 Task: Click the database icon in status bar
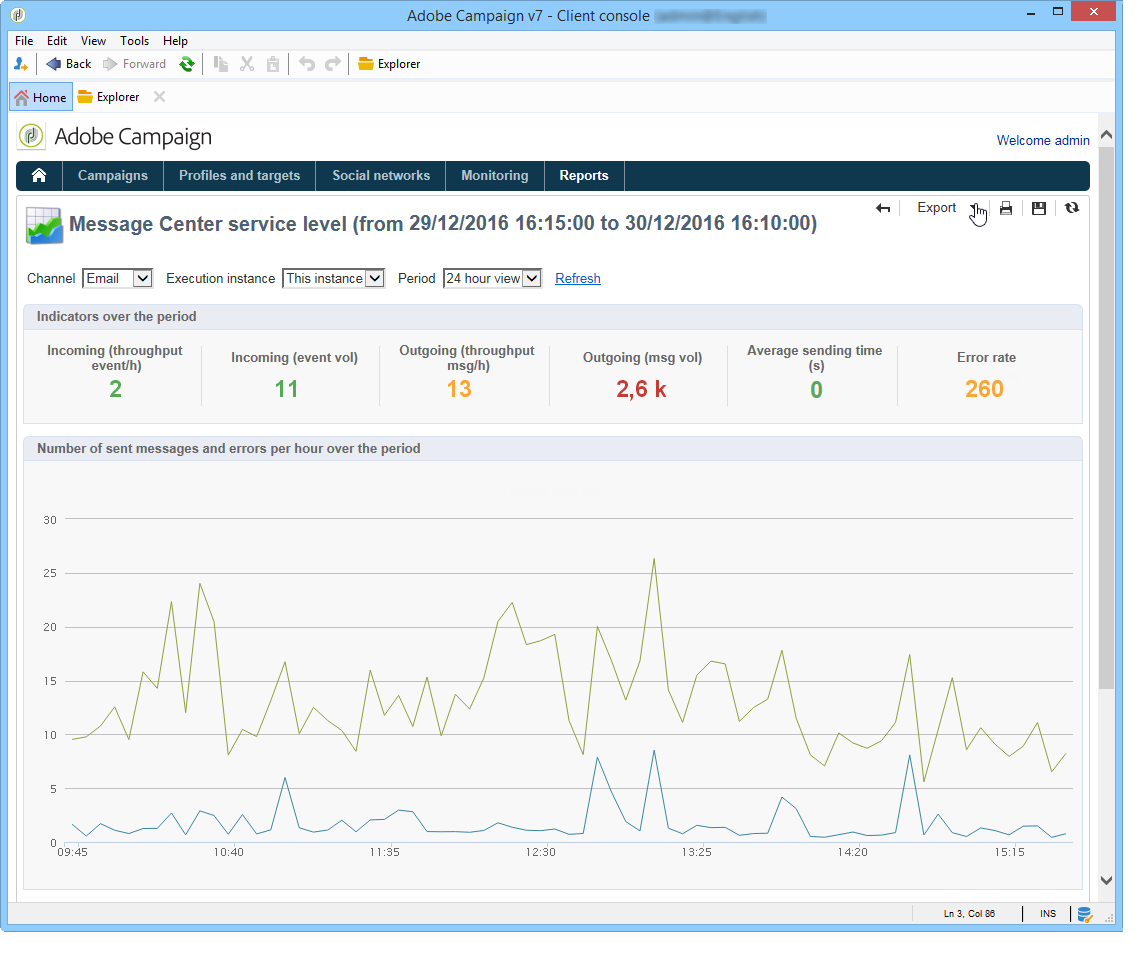[x=1084, y=914]
